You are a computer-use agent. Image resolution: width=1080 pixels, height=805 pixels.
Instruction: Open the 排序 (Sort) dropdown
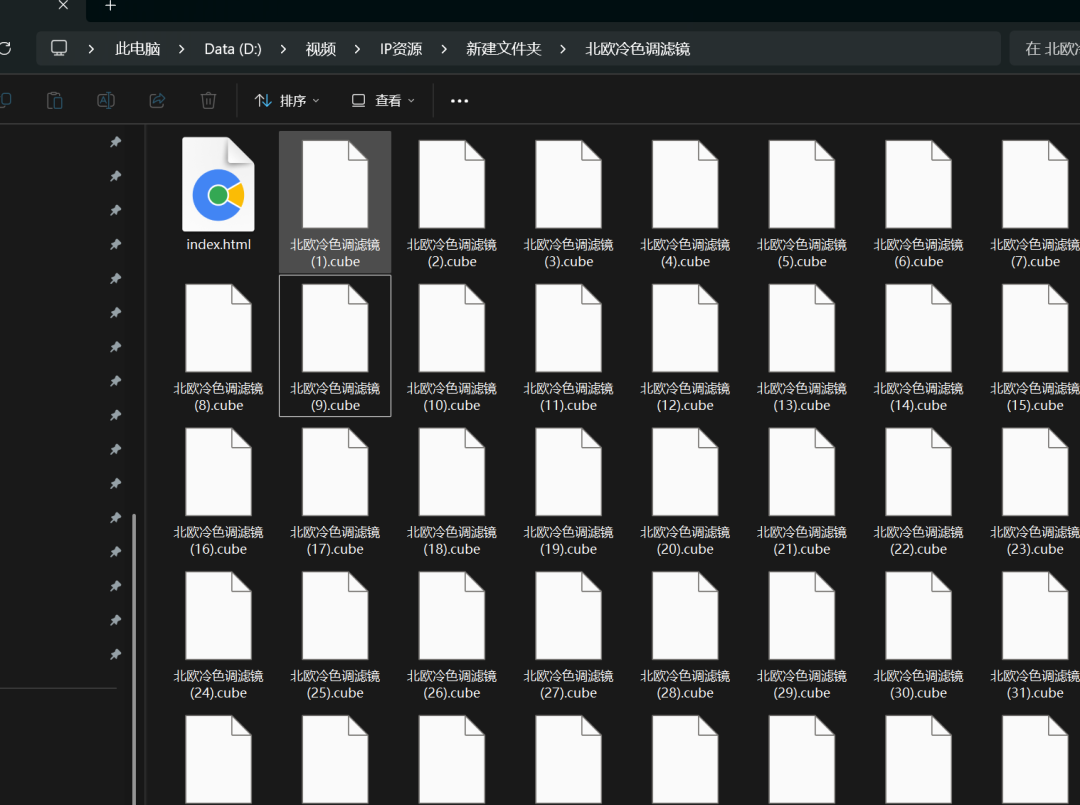[x=287, y=101]
